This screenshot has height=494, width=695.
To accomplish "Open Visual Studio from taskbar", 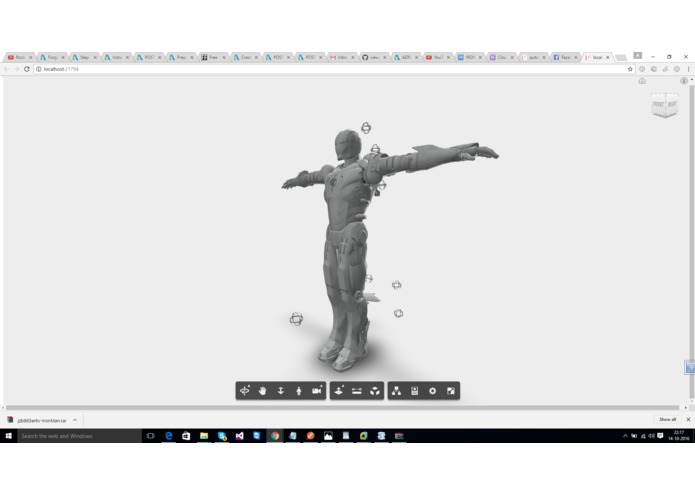I will click(x=239, y=436).
